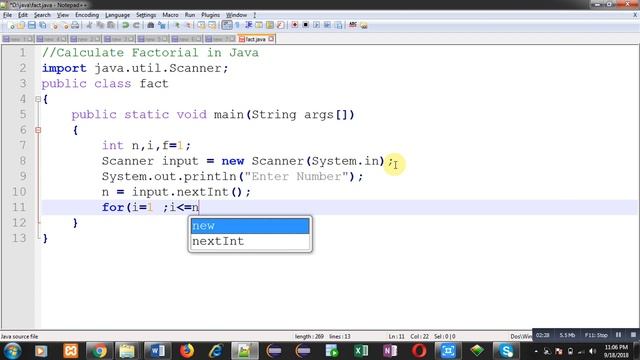Click the 'Enter Number' string on line 9

(x=296, y=176)
